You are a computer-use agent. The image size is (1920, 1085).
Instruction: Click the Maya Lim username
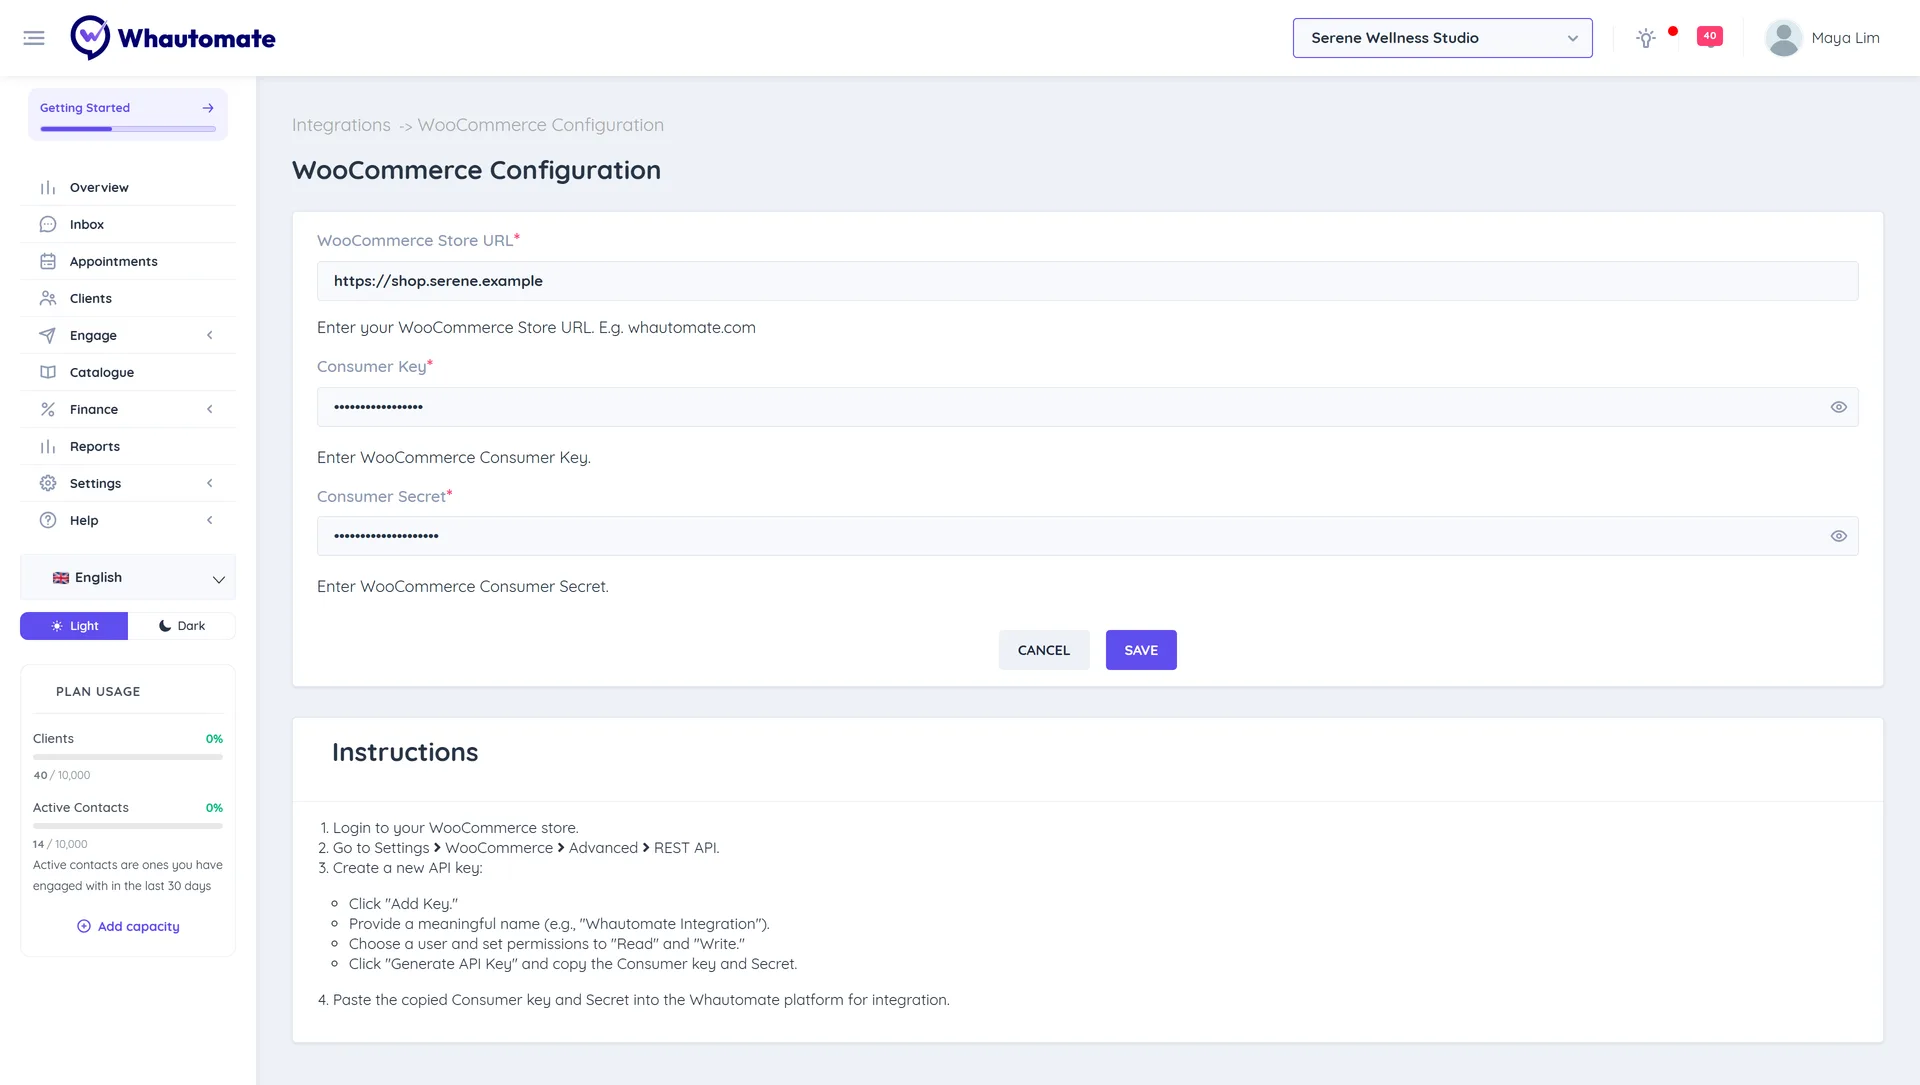(1845, 38)
